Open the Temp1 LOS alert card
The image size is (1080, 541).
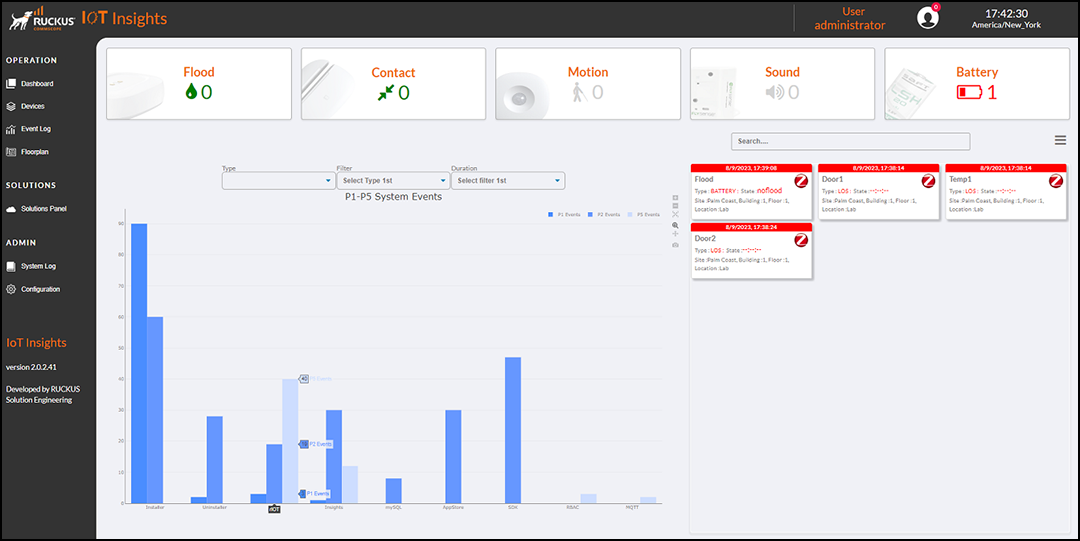[x=1006, y=192]
